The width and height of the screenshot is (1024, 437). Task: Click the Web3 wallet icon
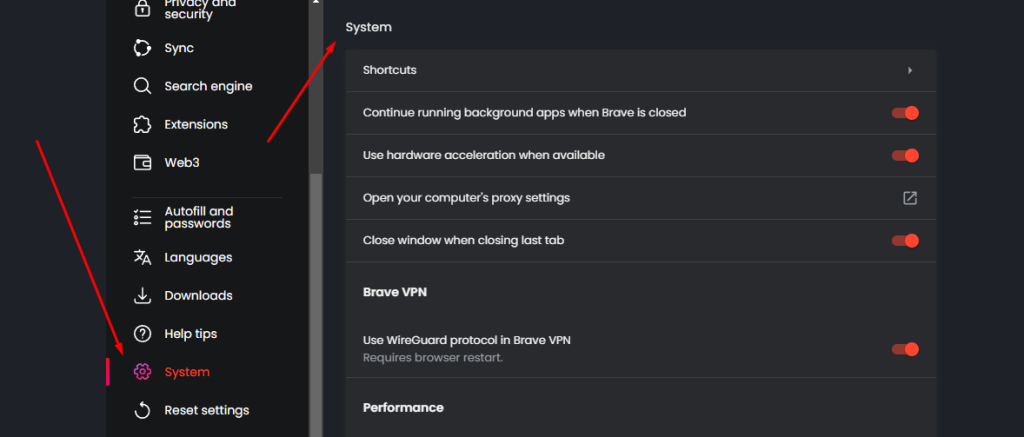pyautogui.click(x=142, y=163)
